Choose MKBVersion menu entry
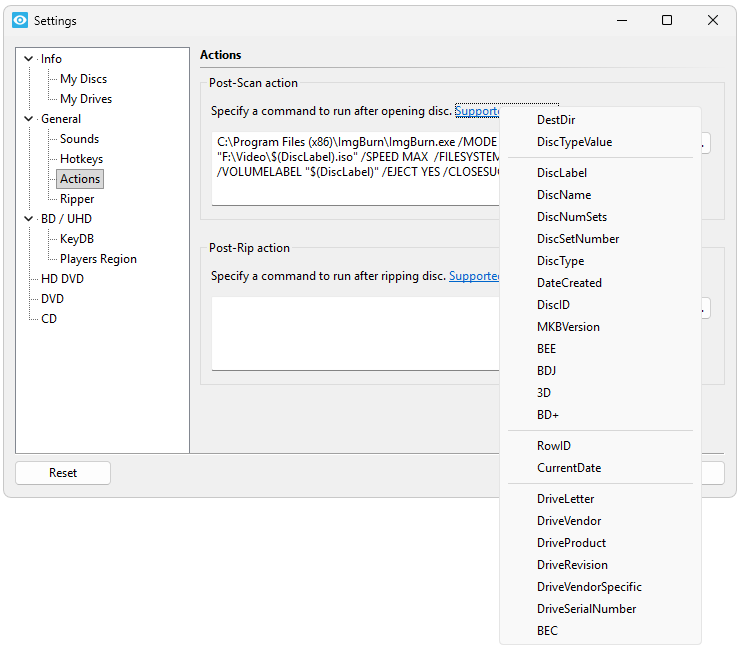 pos(567,327)
